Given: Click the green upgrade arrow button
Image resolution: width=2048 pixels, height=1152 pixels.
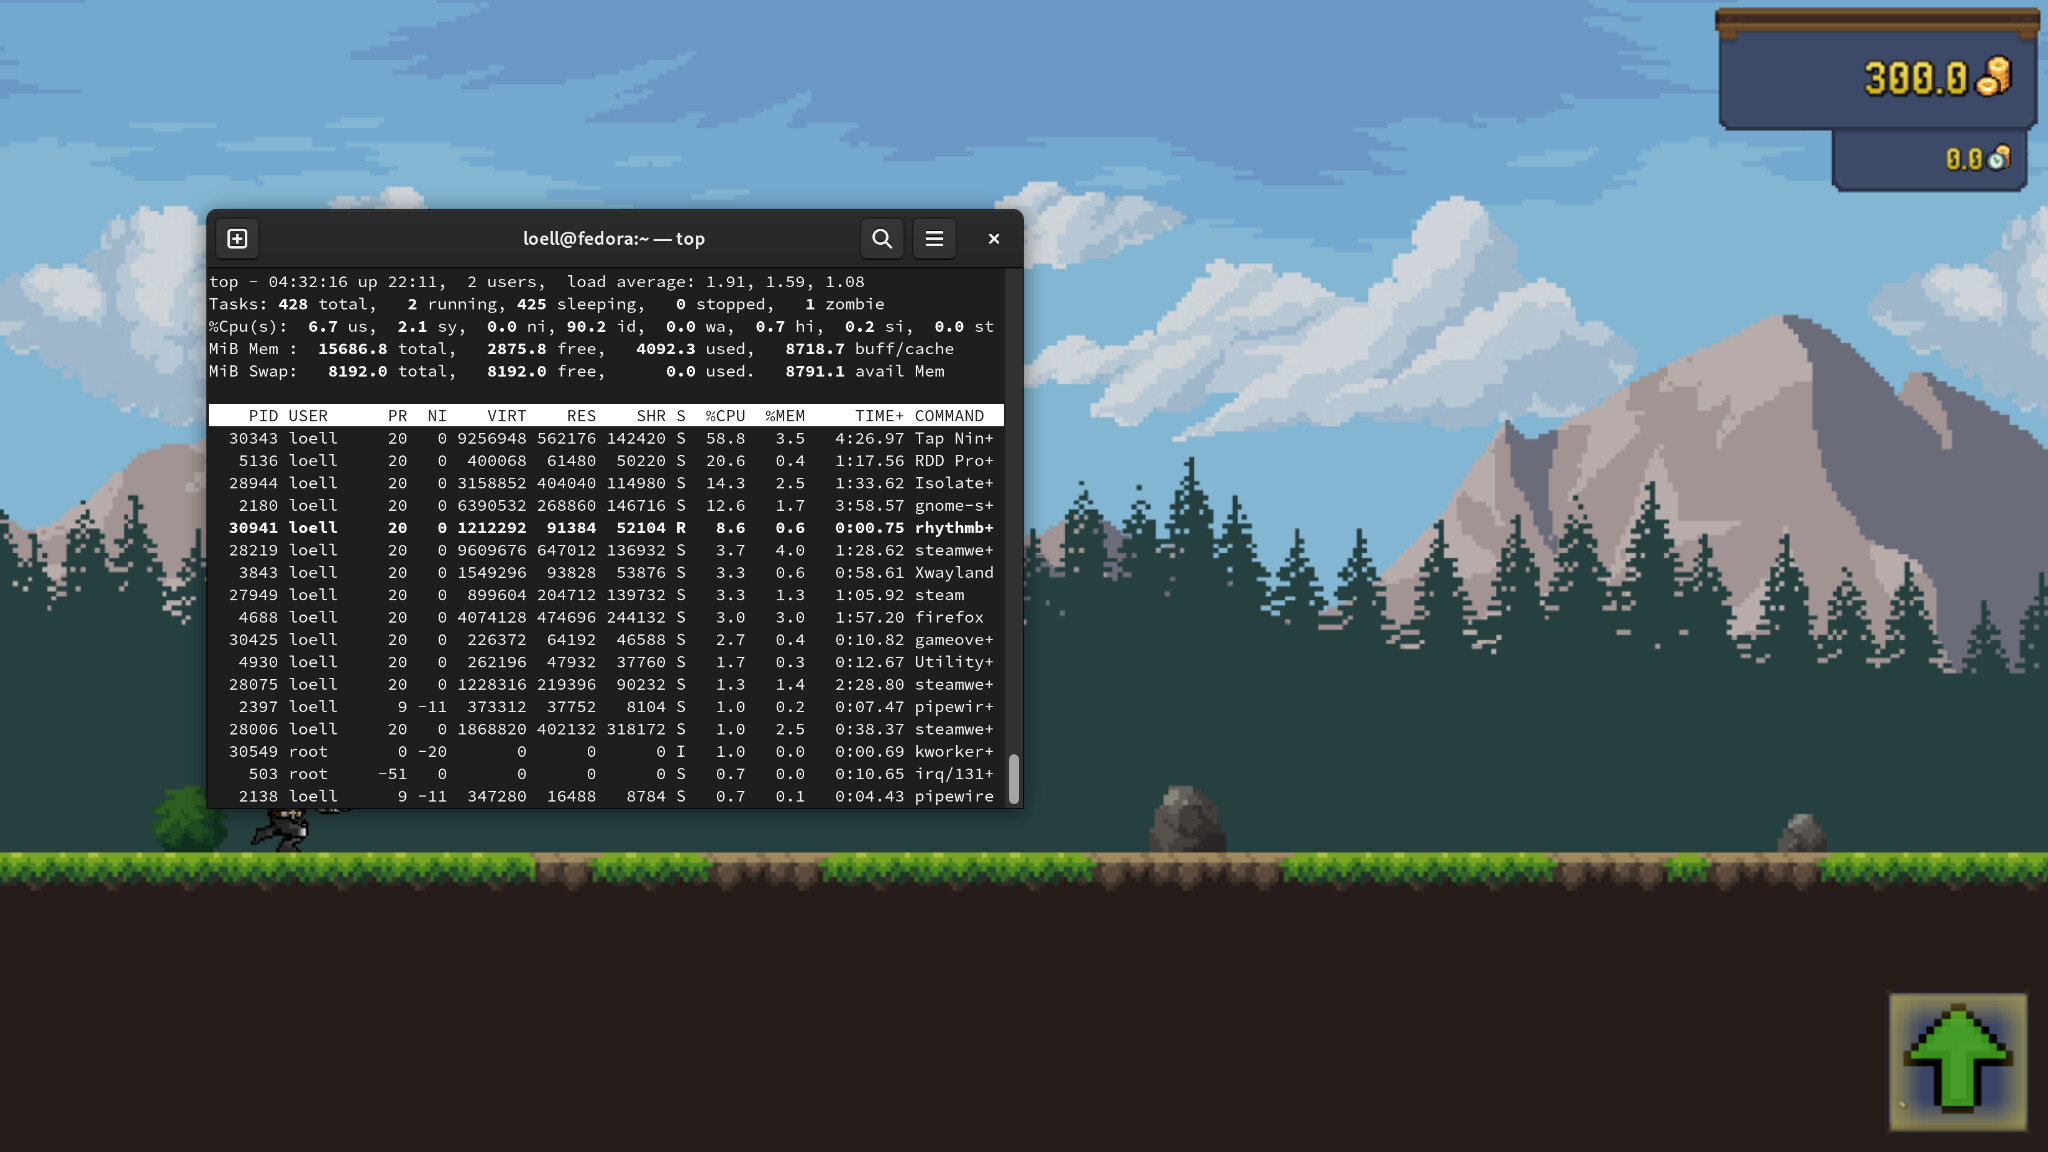Looking at the screenshot, I should (x=1957, y=1061).
